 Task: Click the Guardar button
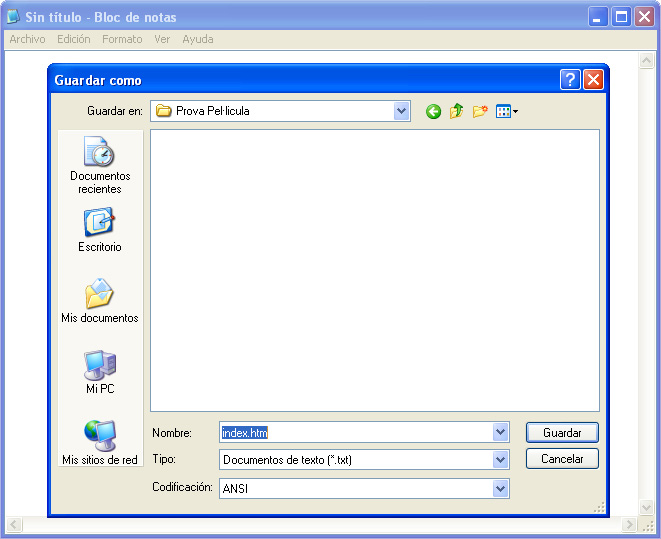[x=562, y=433]
